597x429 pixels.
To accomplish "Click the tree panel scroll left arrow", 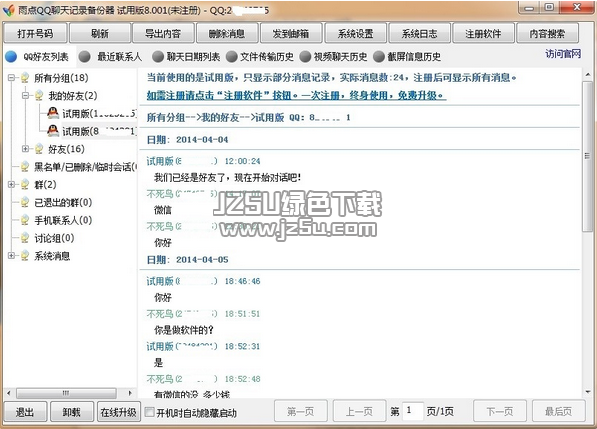I will click(9, 393).
